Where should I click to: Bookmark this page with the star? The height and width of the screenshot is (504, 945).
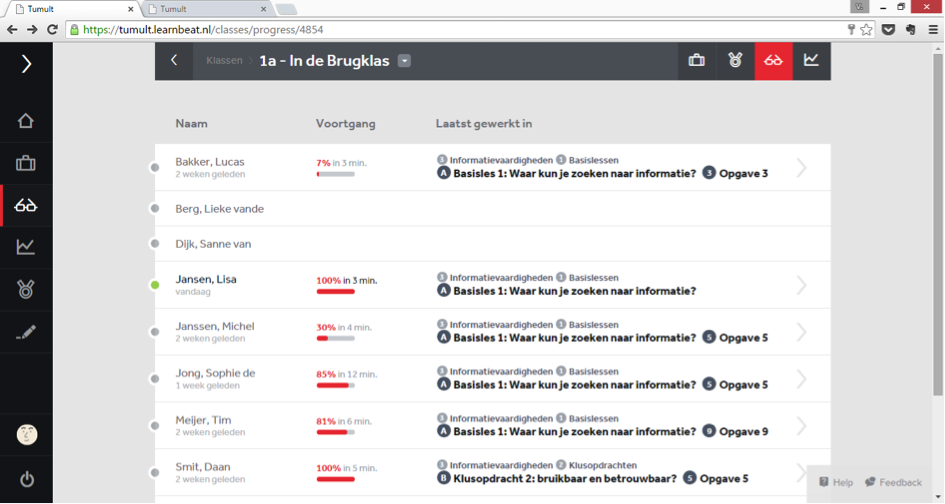866,30
